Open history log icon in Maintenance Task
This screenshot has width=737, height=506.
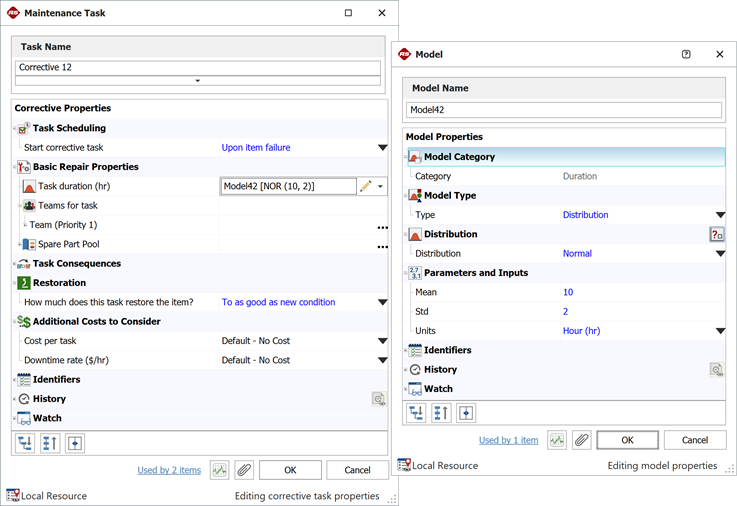click(x=379, y=399)
